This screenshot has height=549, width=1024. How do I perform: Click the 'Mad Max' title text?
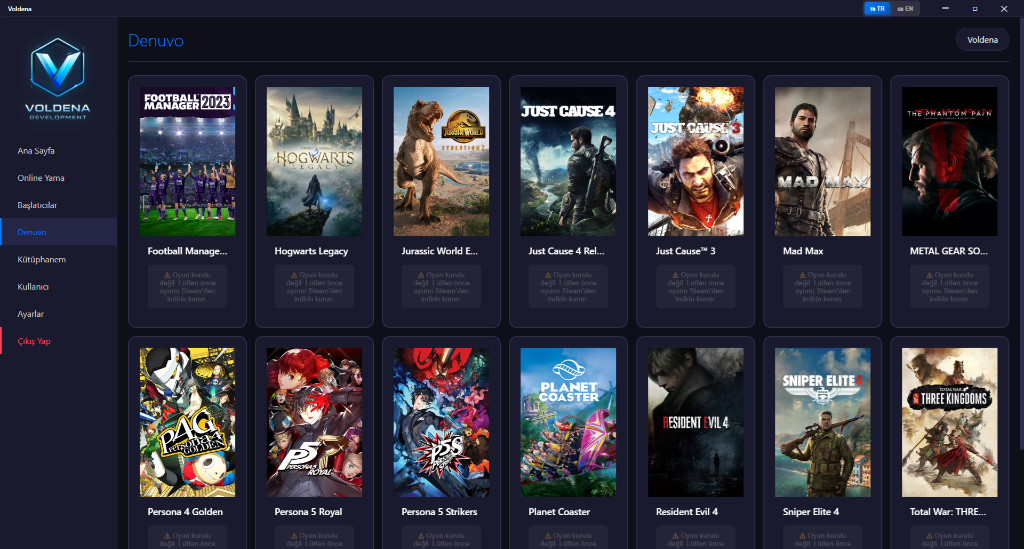[x=803, y=251]
